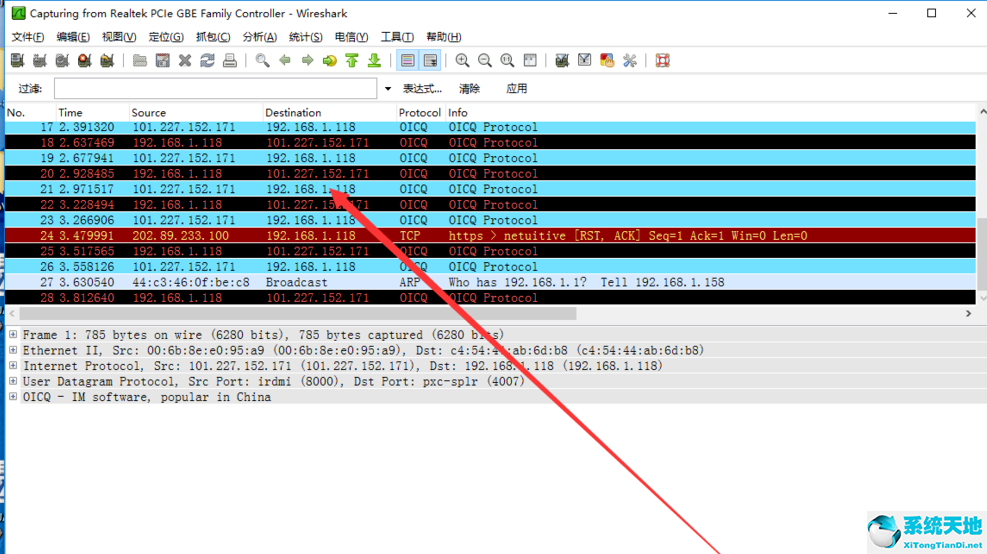Reset zoom to normal size
The width and height of the screenshot is (987, 554).
point(507,60)
